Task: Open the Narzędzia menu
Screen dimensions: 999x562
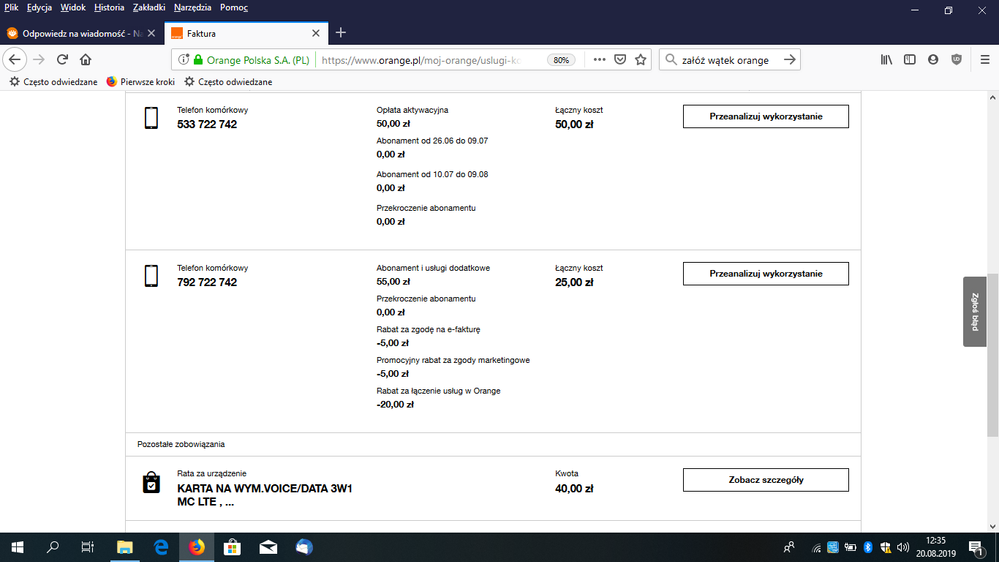Action: click(192, 8)
